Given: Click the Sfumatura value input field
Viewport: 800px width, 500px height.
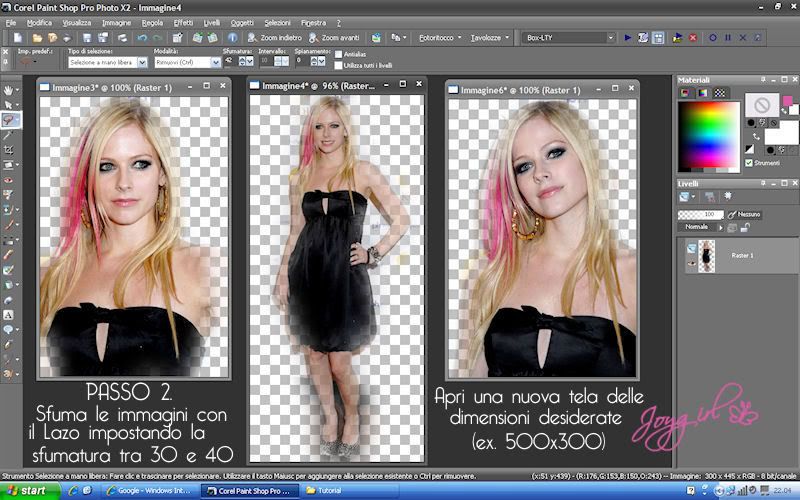Looking at the screenshot, I should [230, 61].
